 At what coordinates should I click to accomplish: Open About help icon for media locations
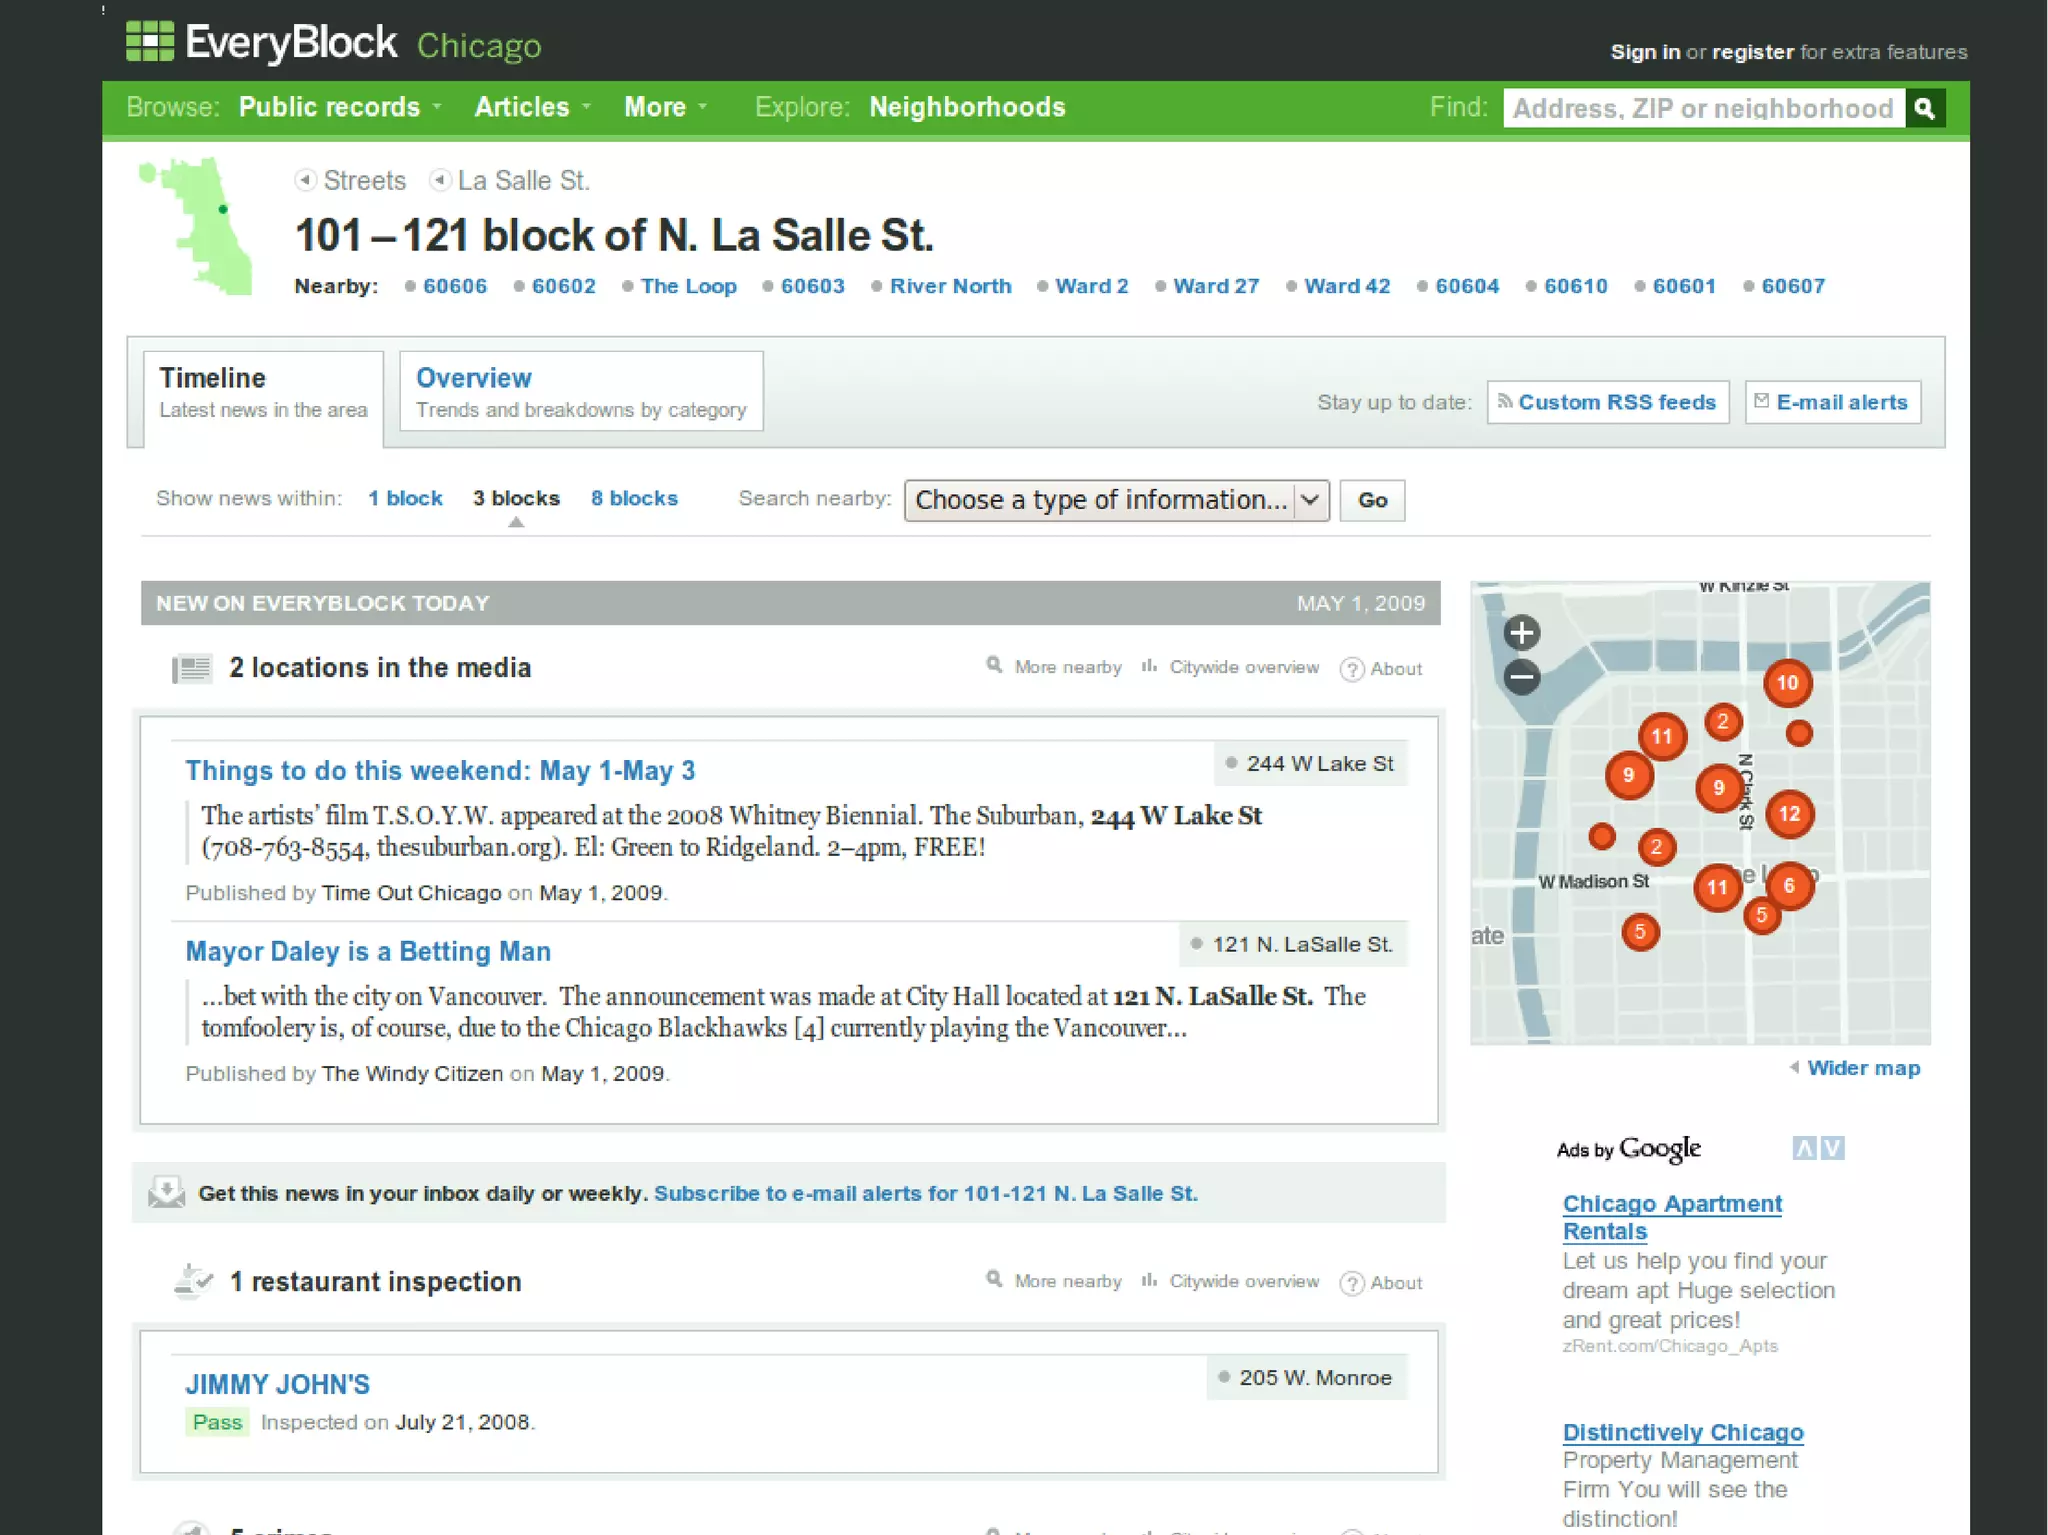pos(1352,669)
